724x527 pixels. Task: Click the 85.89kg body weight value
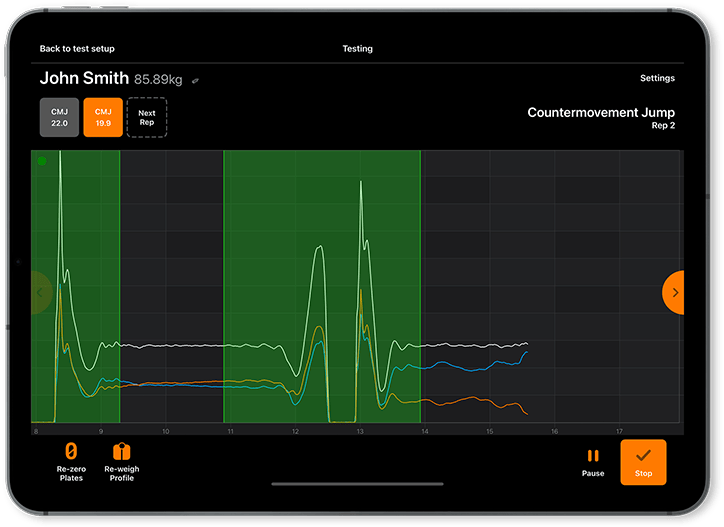click(160, 79)
